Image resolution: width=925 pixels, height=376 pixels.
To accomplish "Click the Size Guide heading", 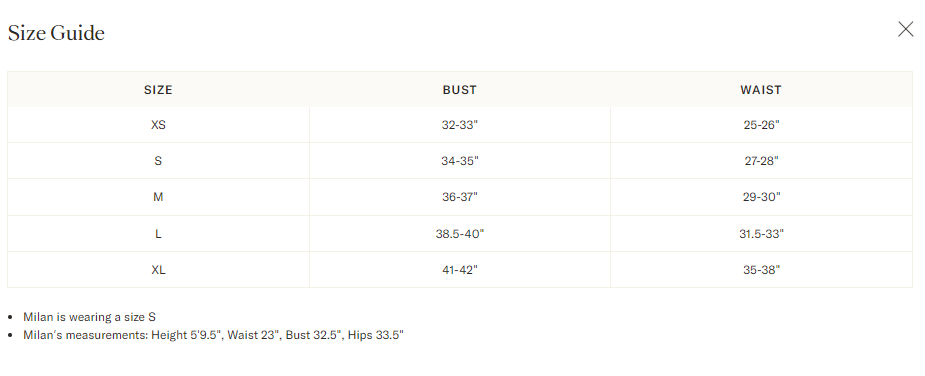I will 56,32.
